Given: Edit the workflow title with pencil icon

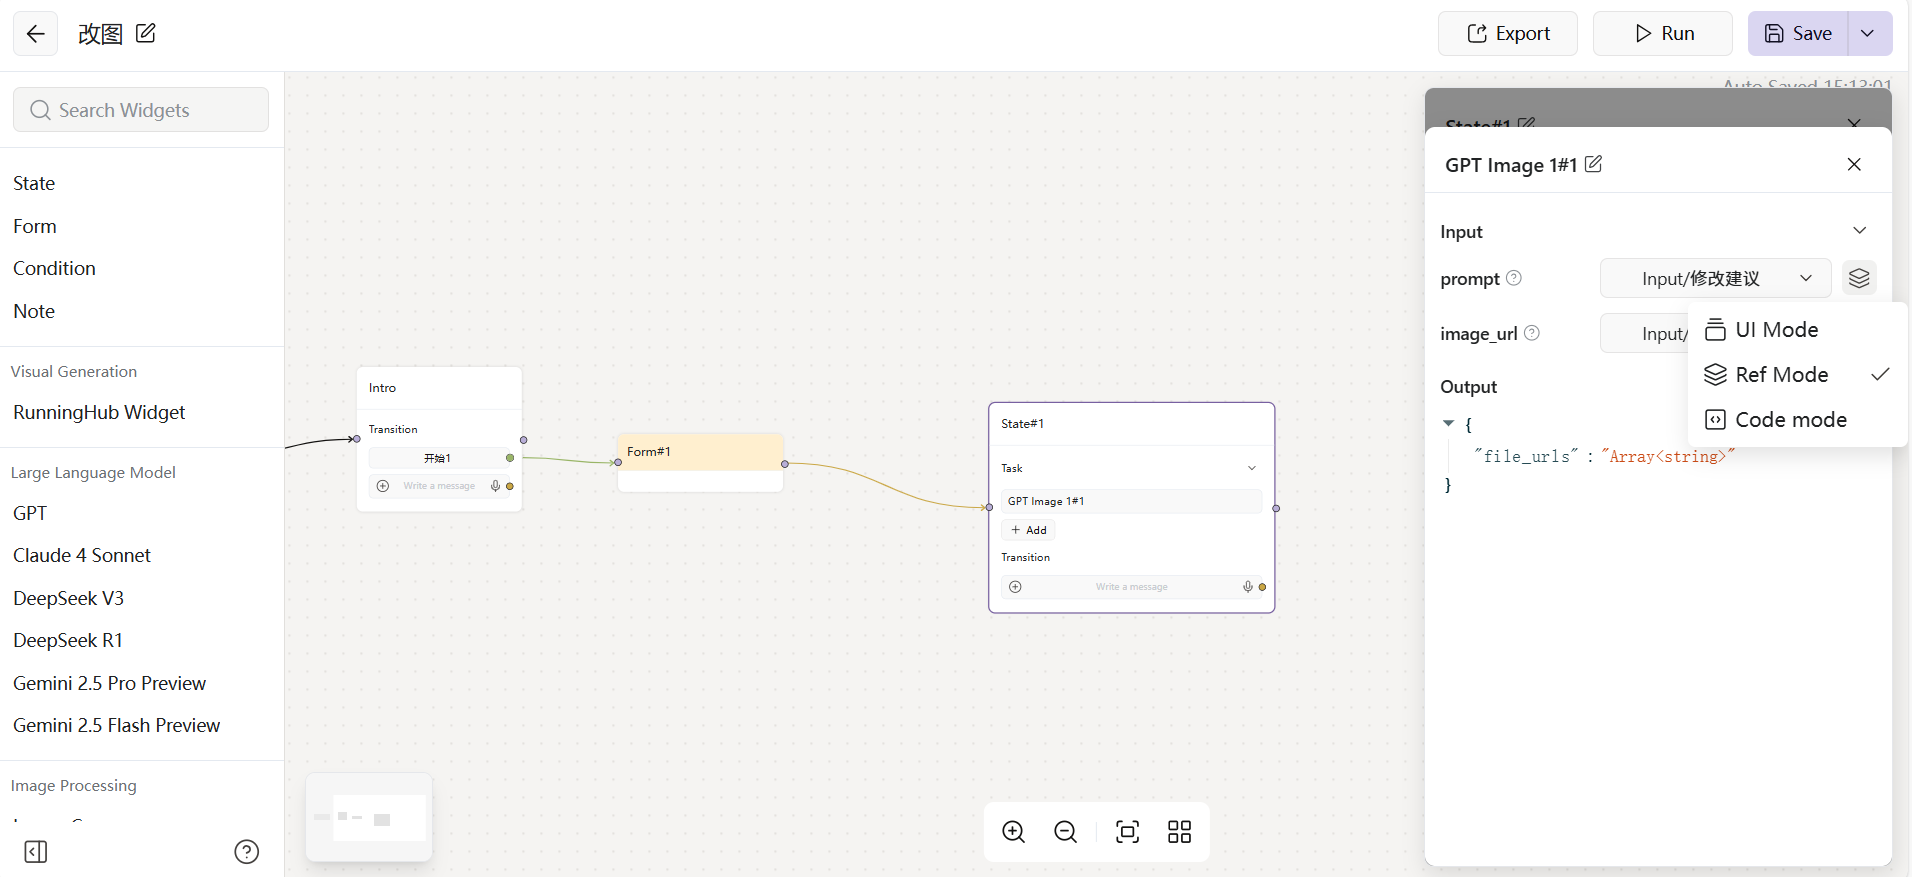Looking at the screenshot, I should (x=146, y=33).
